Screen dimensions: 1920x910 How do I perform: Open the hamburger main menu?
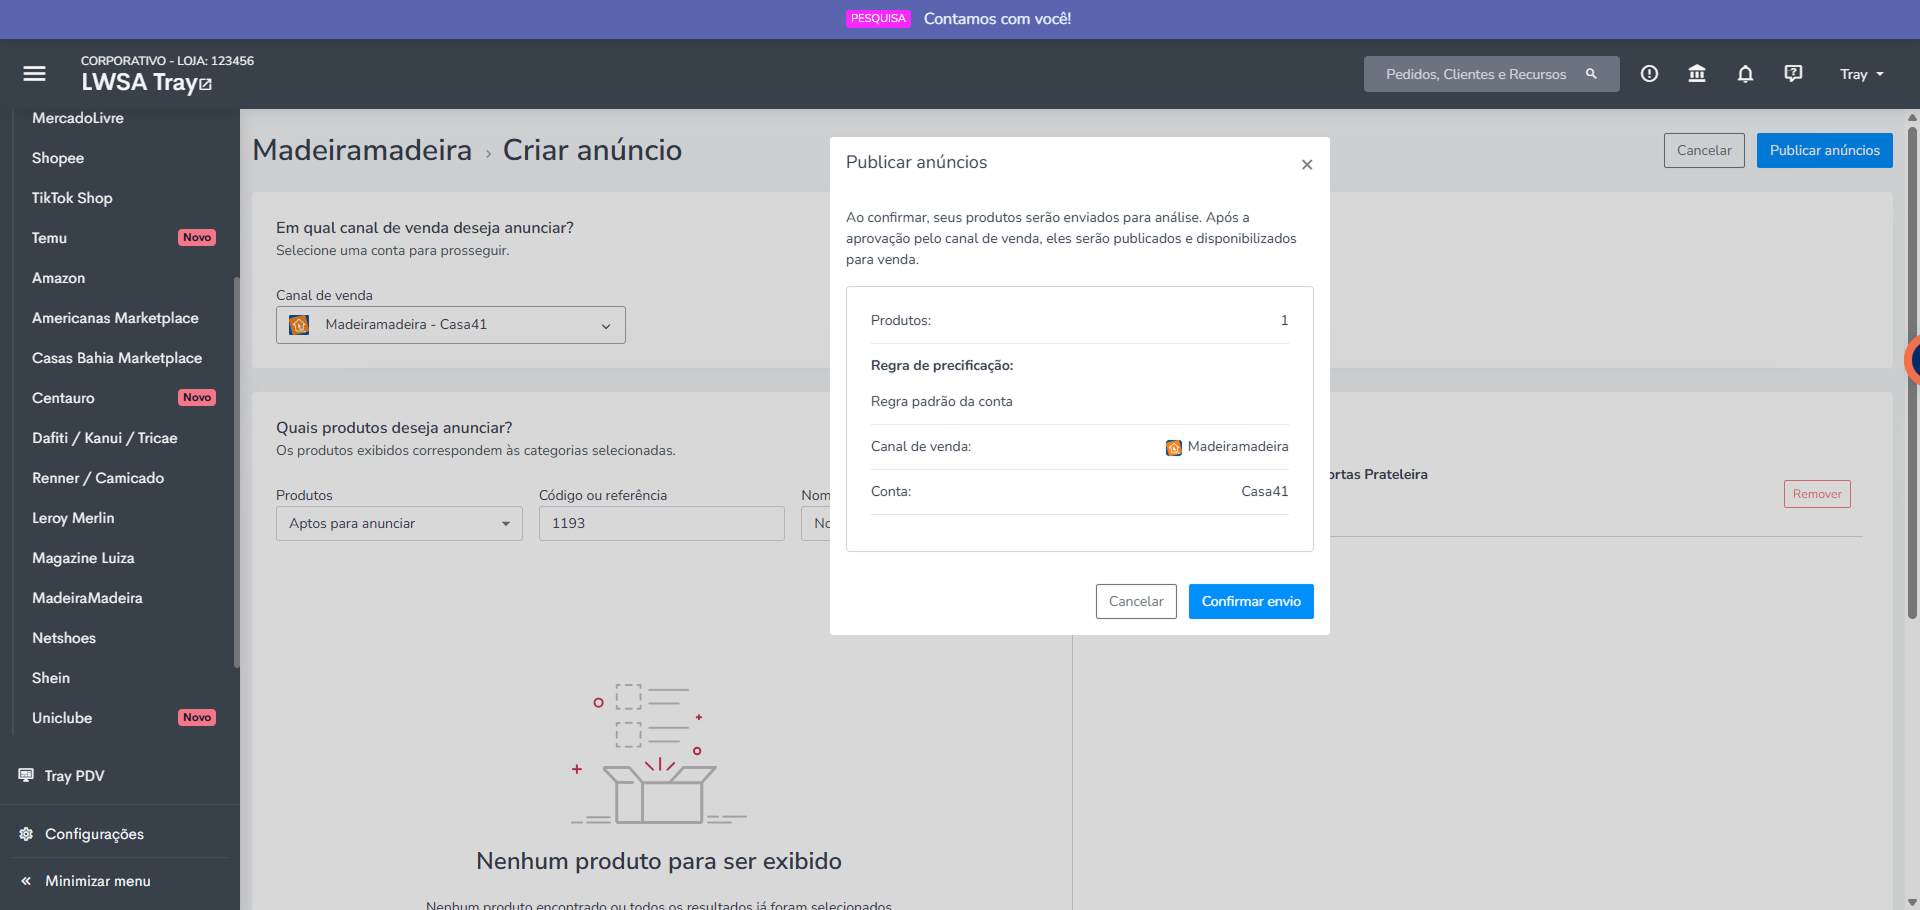tap(35, 73)
